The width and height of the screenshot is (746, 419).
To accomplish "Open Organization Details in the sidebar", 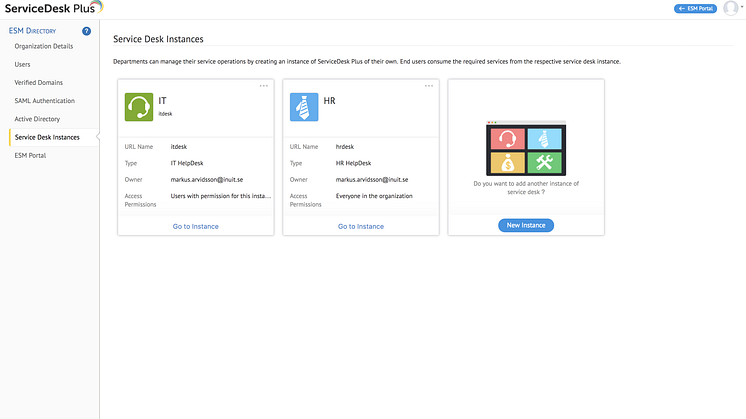I will point(44,46).
